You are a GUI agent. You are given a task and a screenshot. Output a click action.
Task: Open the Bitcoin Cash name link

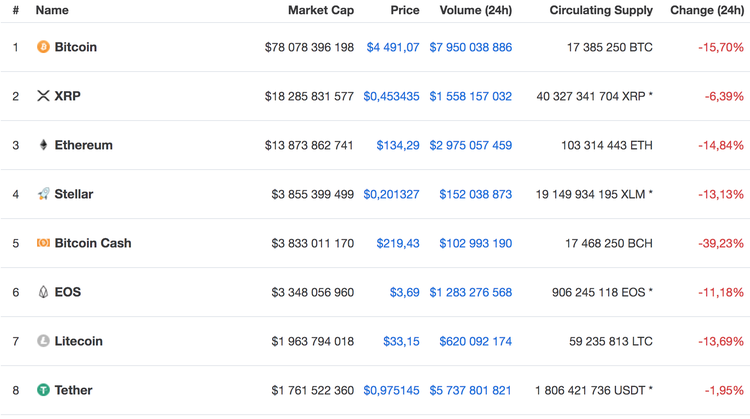(x=93, y=243)
